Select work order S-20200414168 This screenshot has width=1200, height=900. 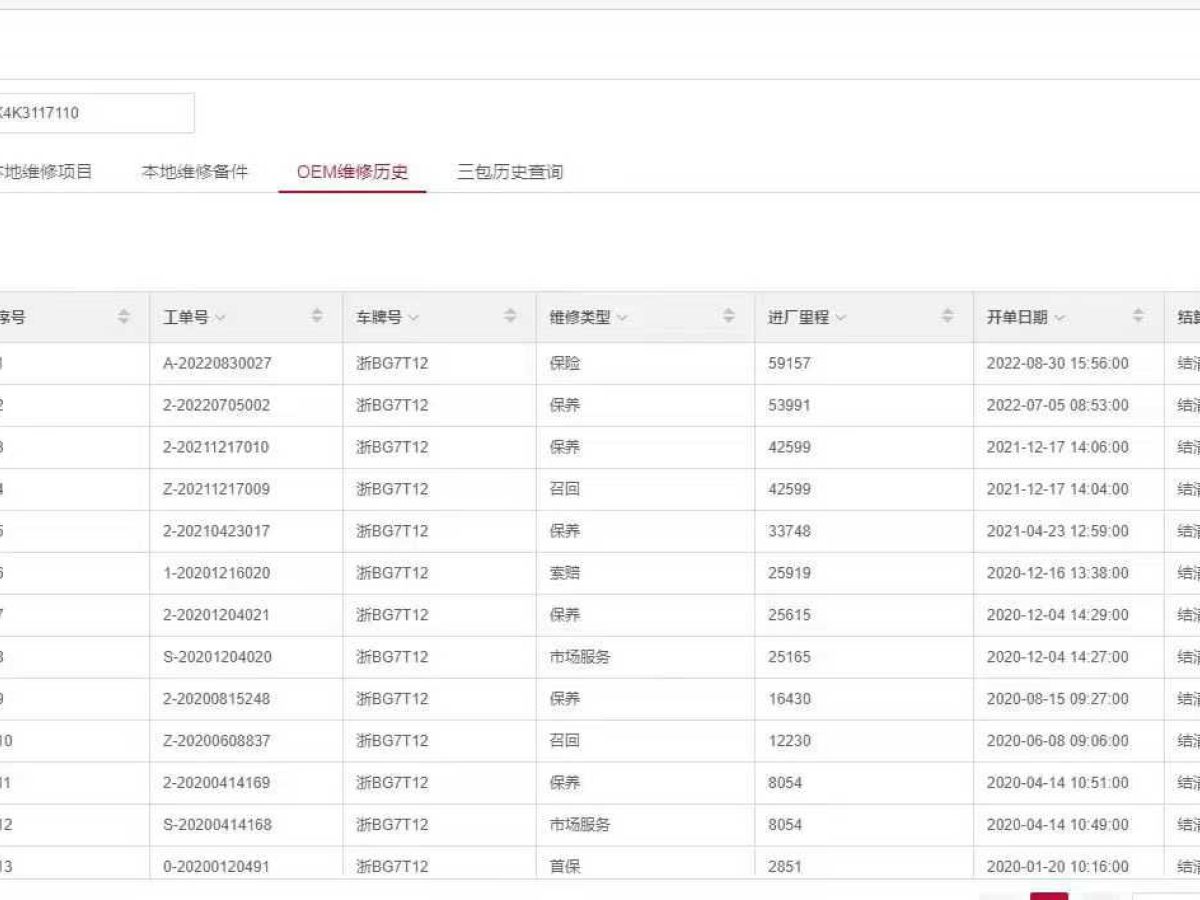click(217, 825)
